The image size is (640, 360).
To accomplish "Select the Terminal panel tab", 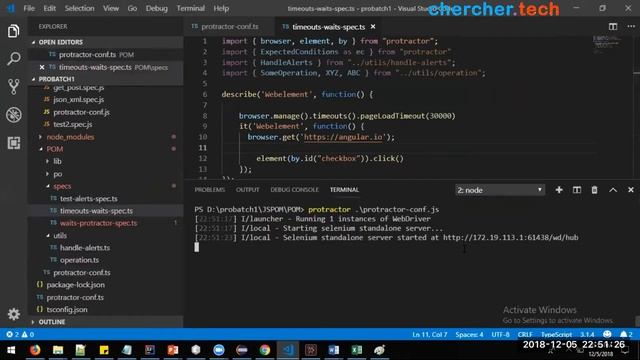I will (x=344, y=190).
